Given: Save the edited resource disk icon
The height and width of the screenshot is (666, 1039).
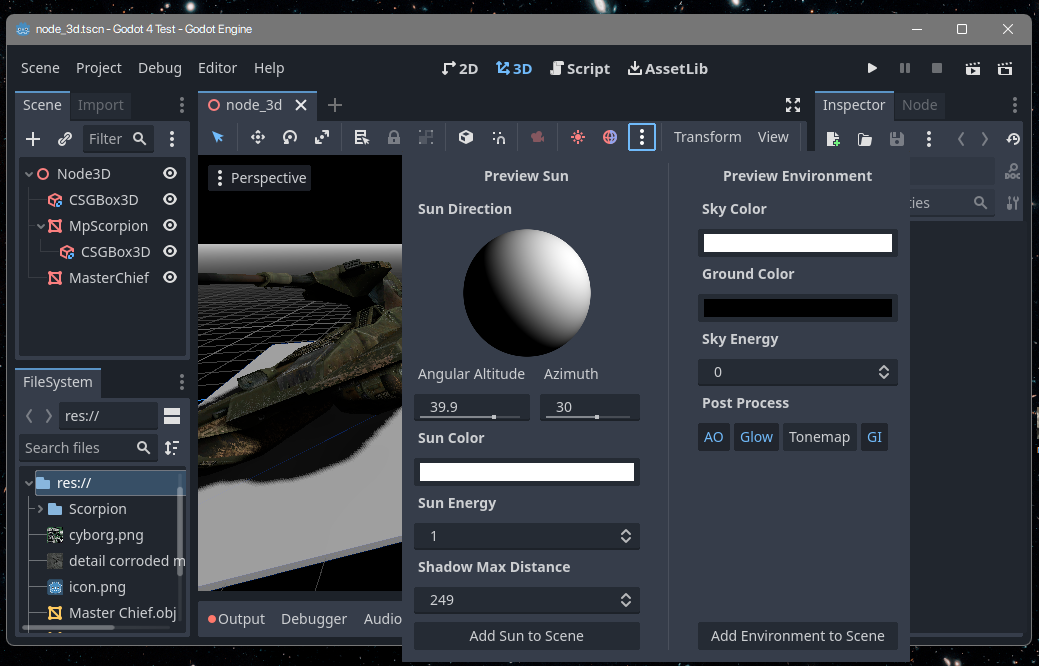Looking at the screenshot, I should click(897, 139).
